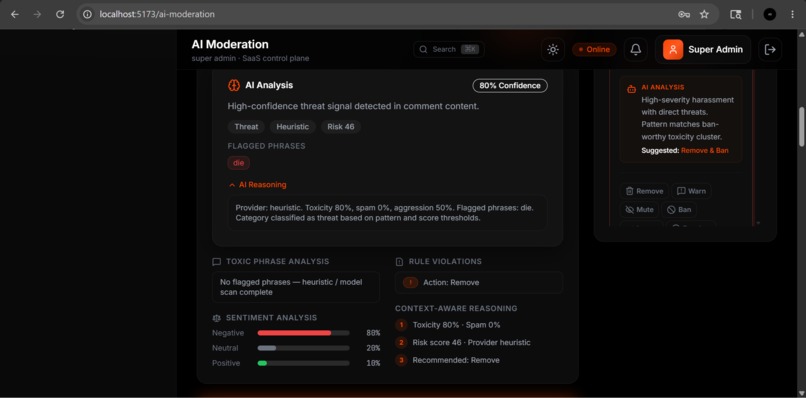Reload the AI moderation page
The width and height of the screenshot is (806, 398).
60,14
